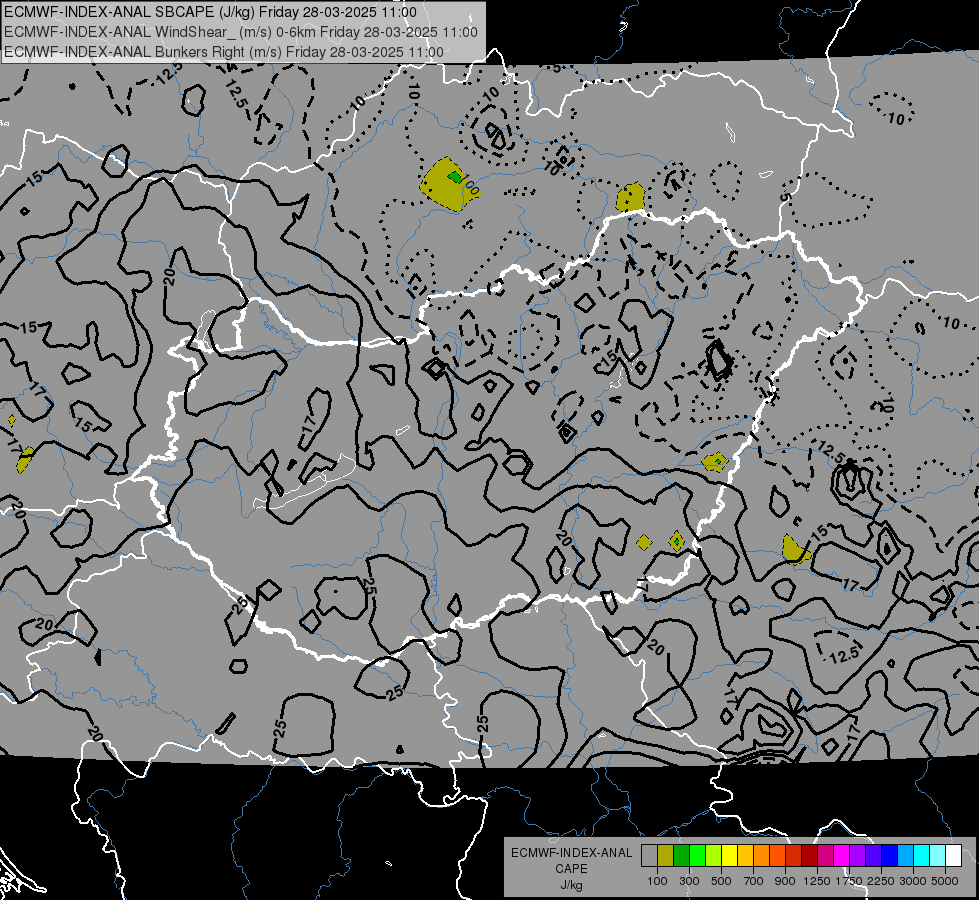Pick the dark green legend swatch
This screenshot has height=900, width=979.
point(681,856)
